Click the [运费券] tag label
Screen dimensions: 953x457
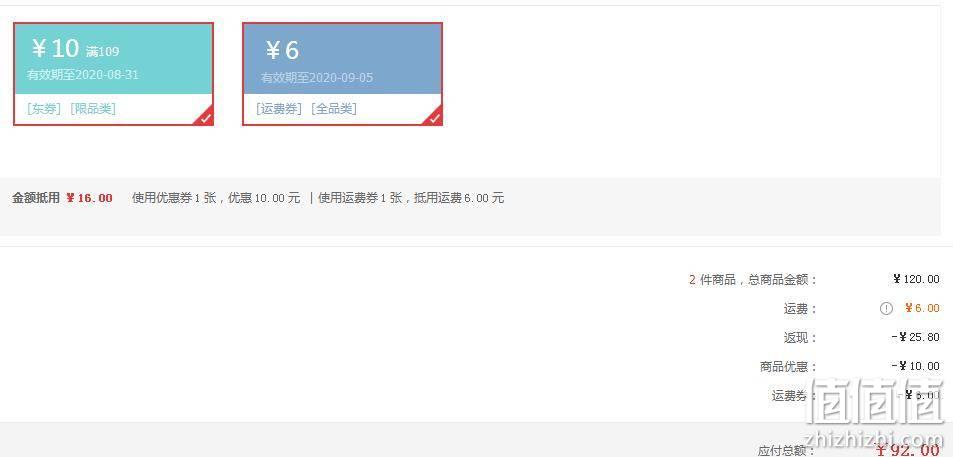(279, 109)
